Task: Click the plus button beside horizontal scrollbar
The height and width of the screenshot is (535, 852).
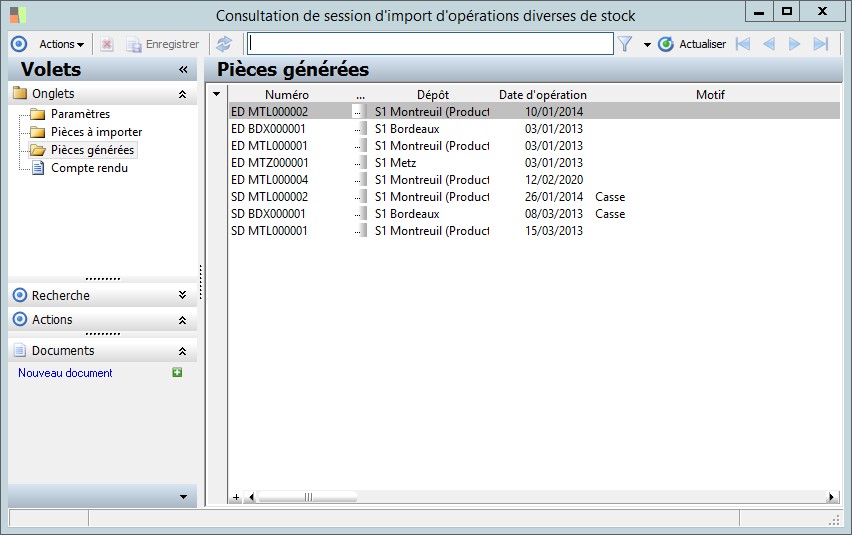Action: [236, 496]
